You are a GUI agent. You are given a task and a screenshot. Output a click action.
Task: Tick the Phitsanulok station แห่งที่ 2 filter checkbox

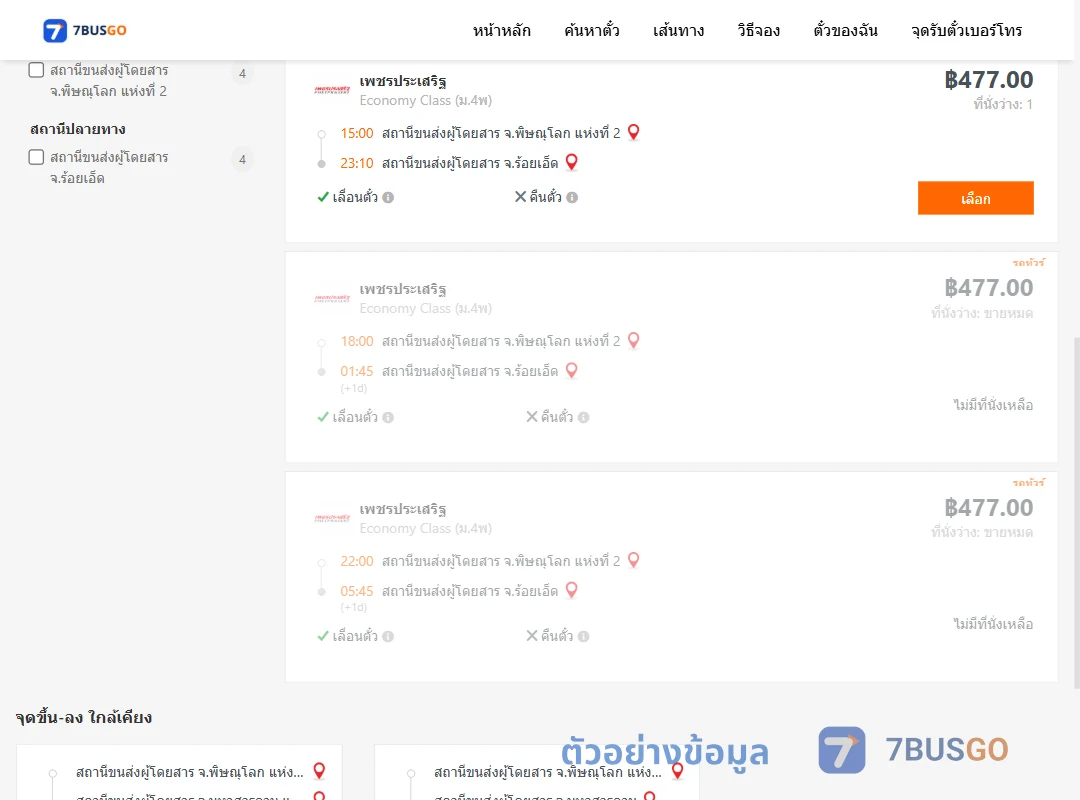coord(37,70)
